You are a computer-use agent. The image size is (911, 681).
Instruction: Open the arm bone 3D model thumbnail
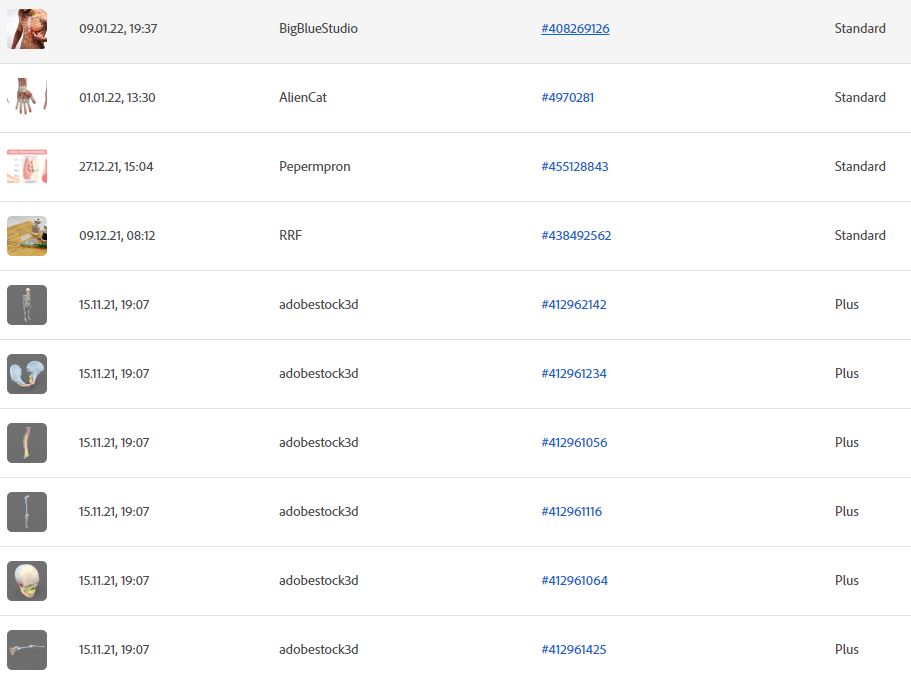[x=27, y=650]
